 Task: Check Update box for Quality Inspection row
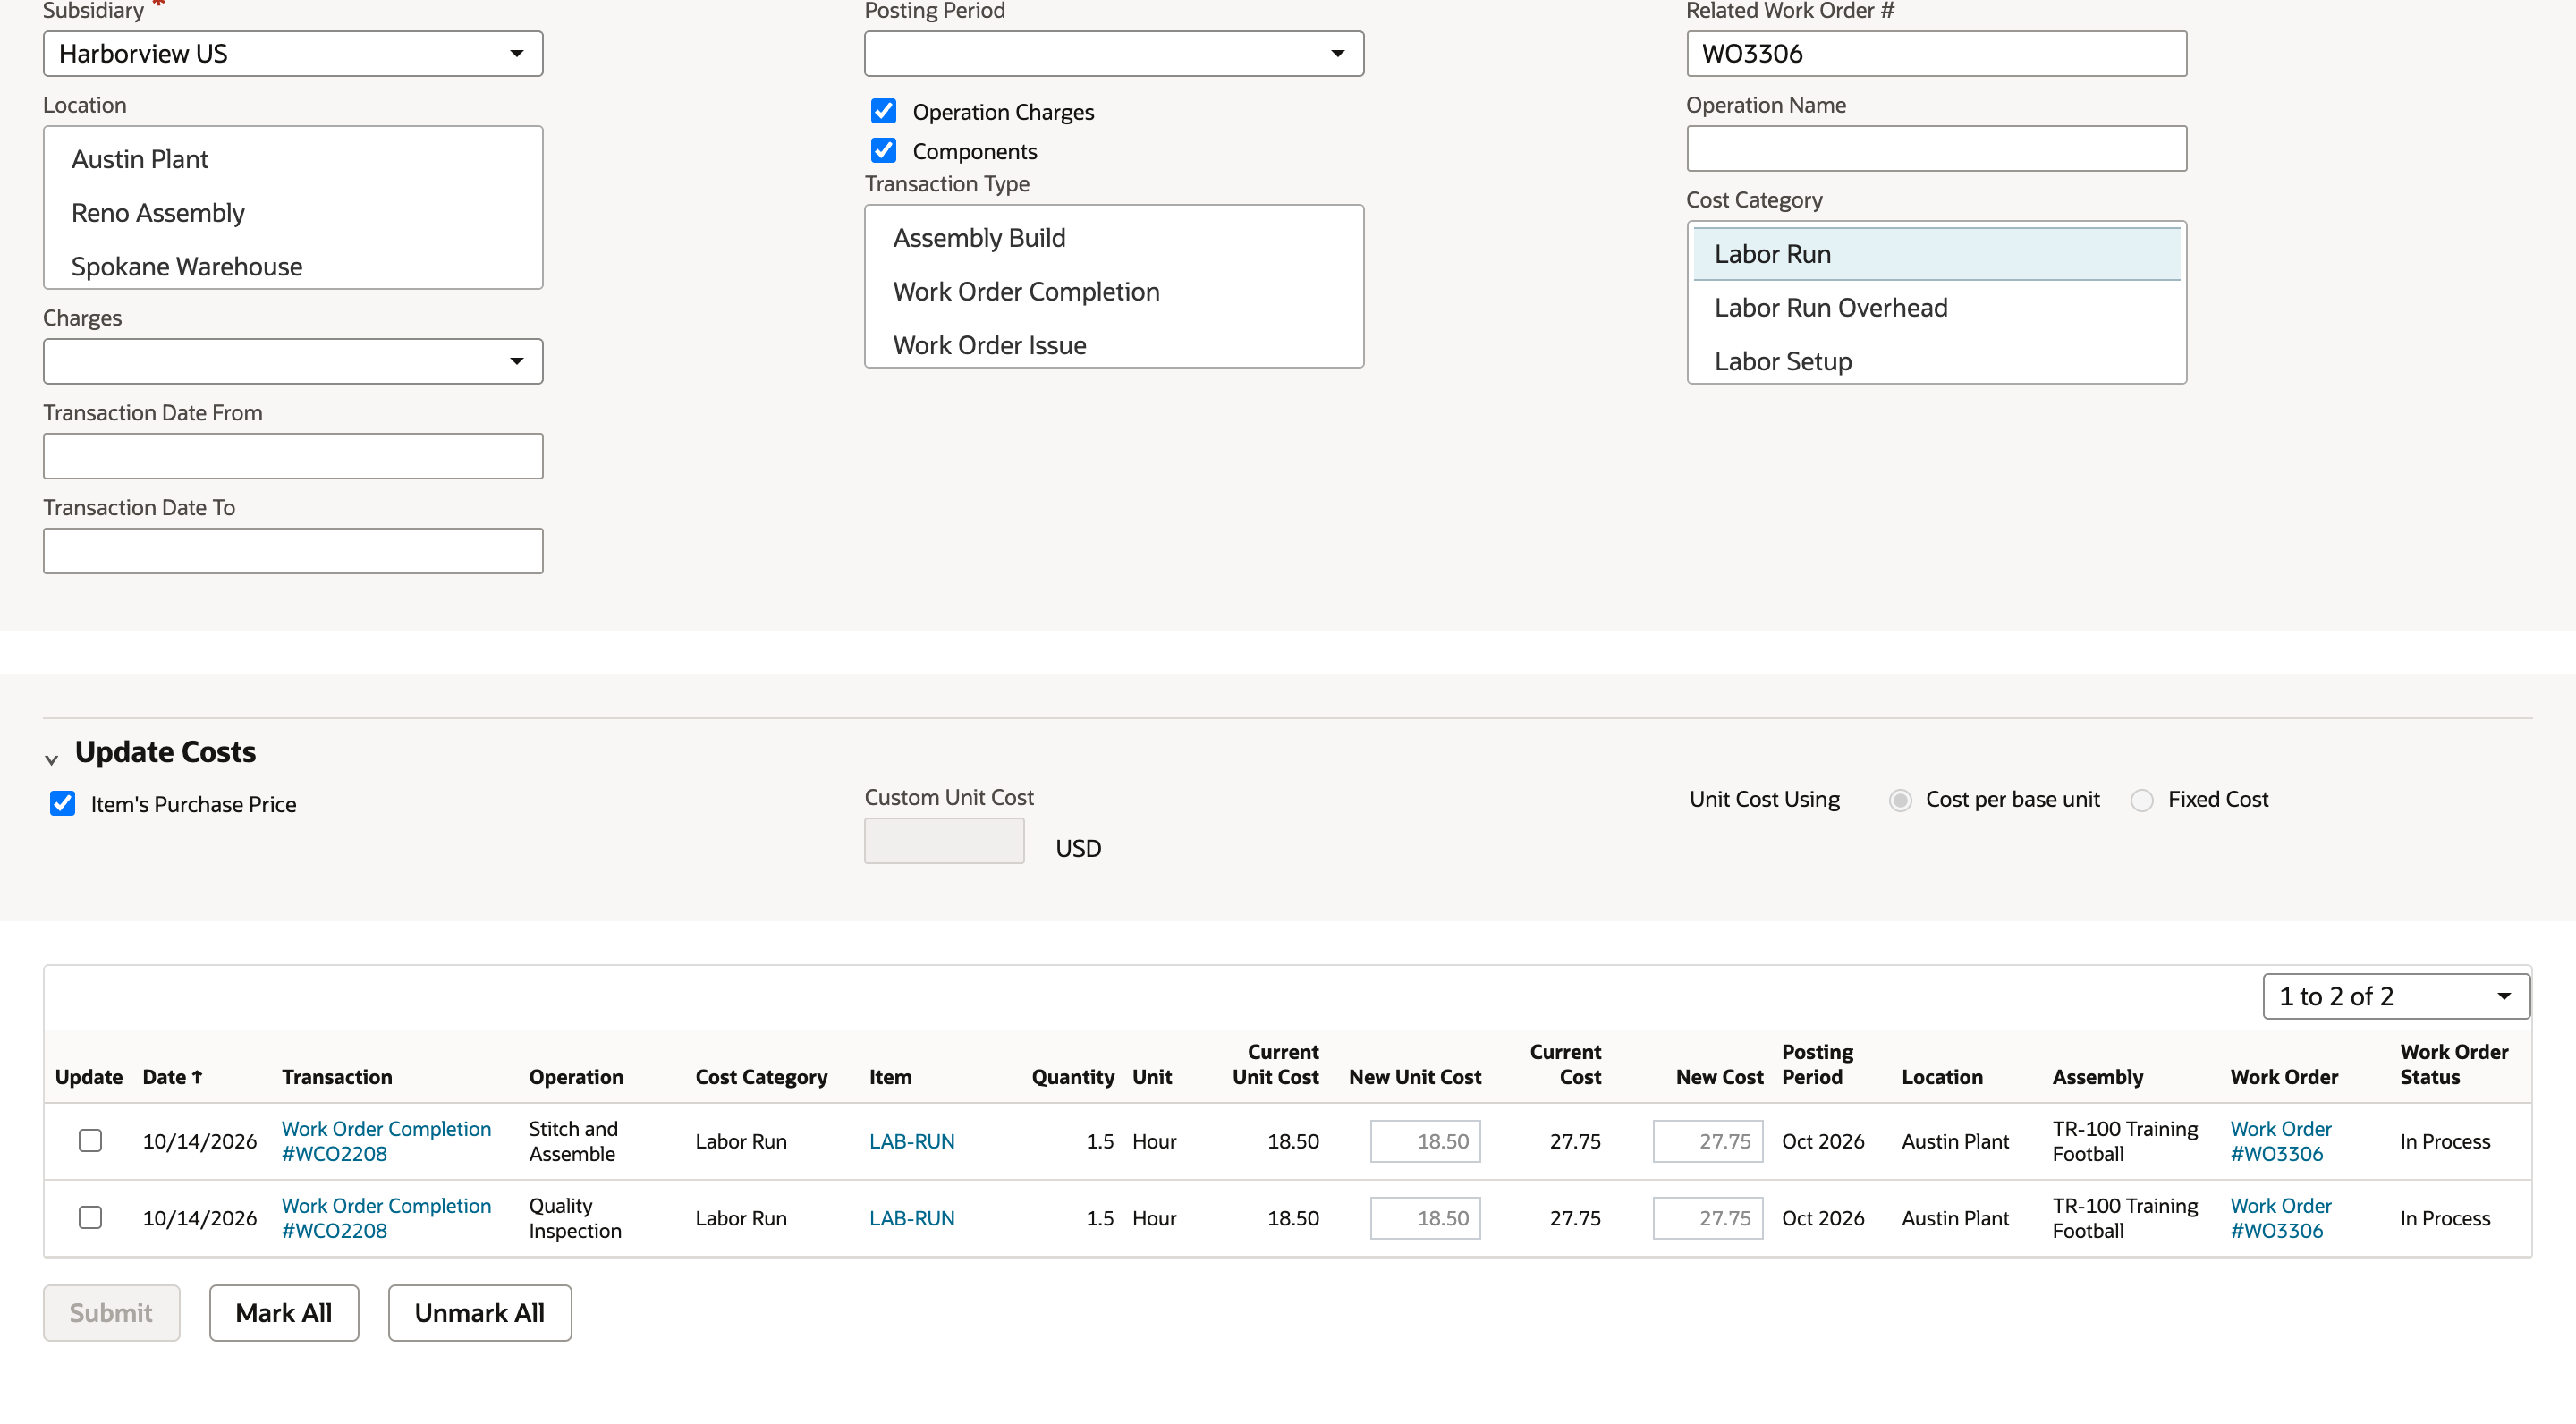click(x=90, y=1218)
